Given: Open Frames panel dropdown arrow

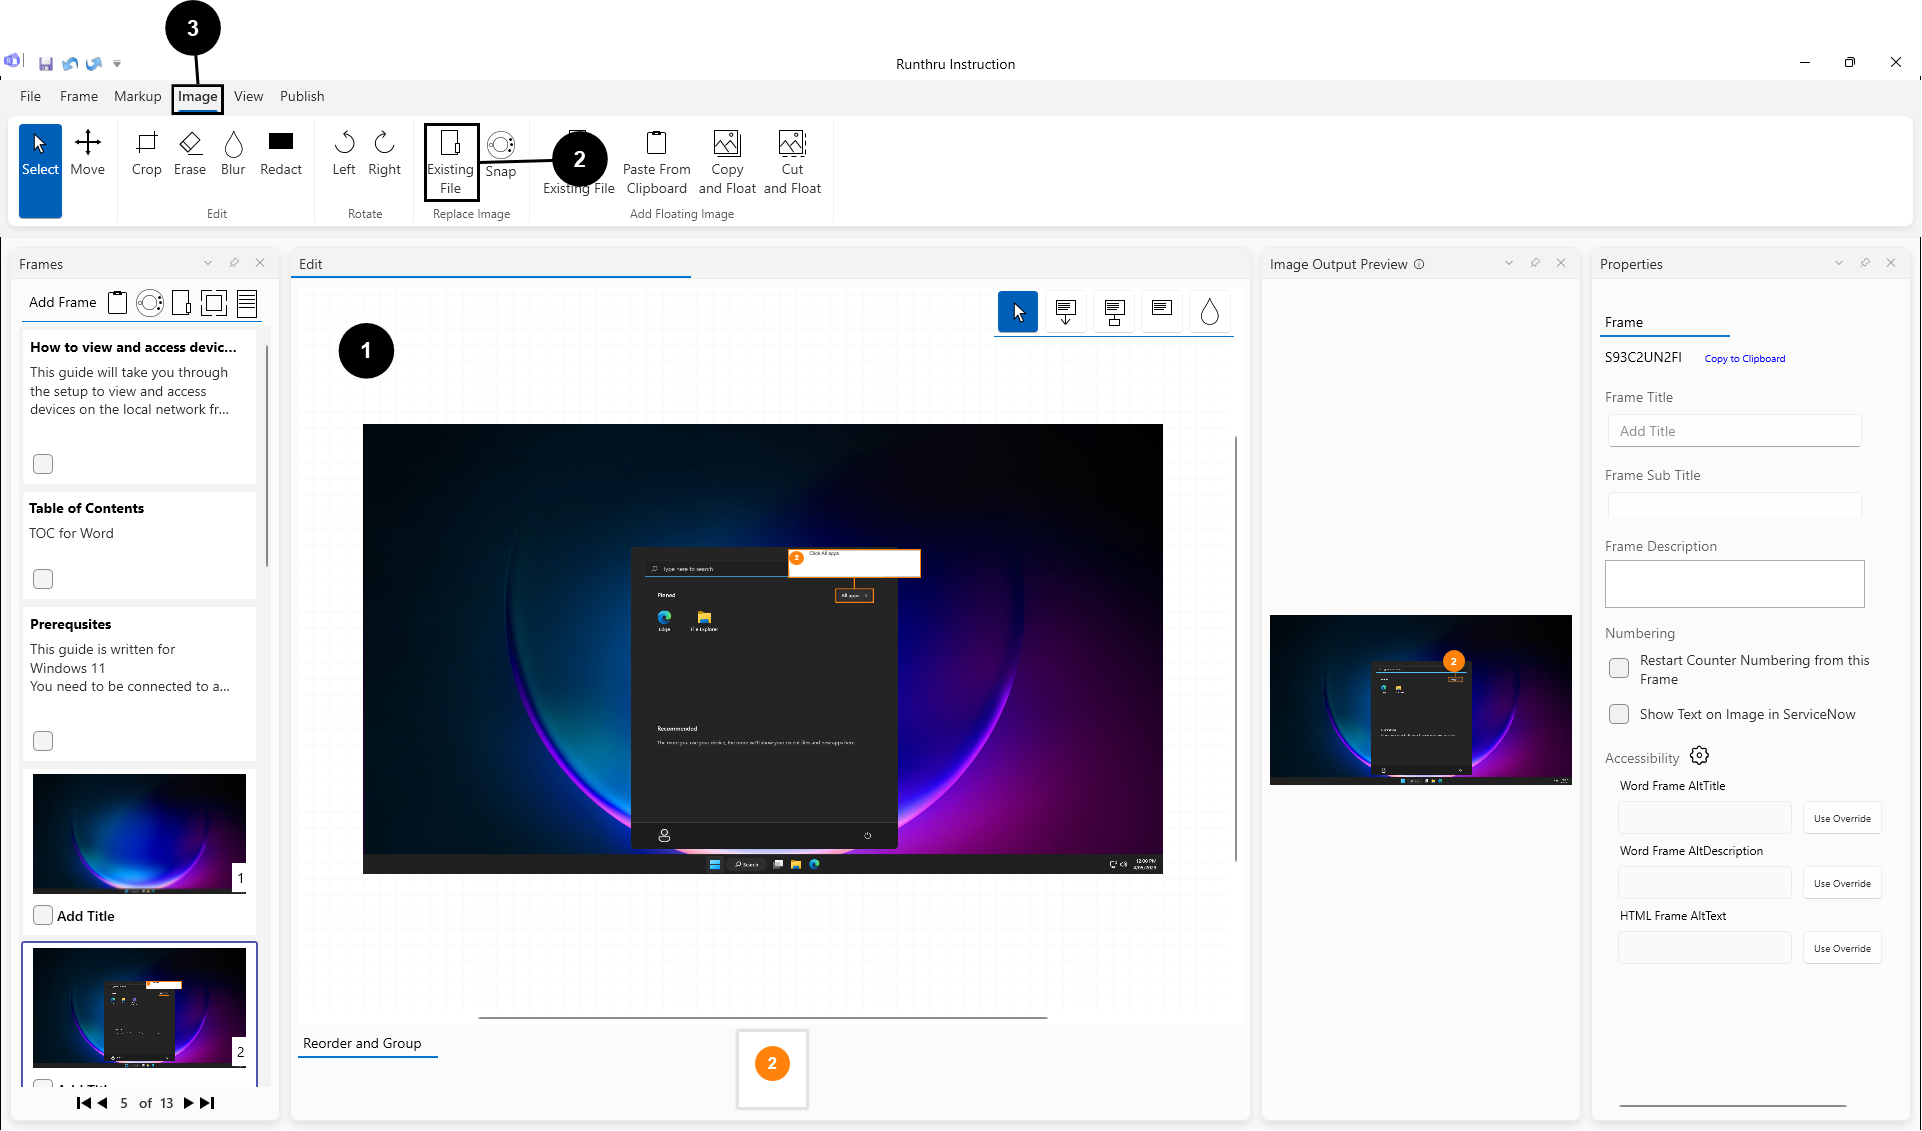Looking at the screenshot, I should click(x=208, y=263).
